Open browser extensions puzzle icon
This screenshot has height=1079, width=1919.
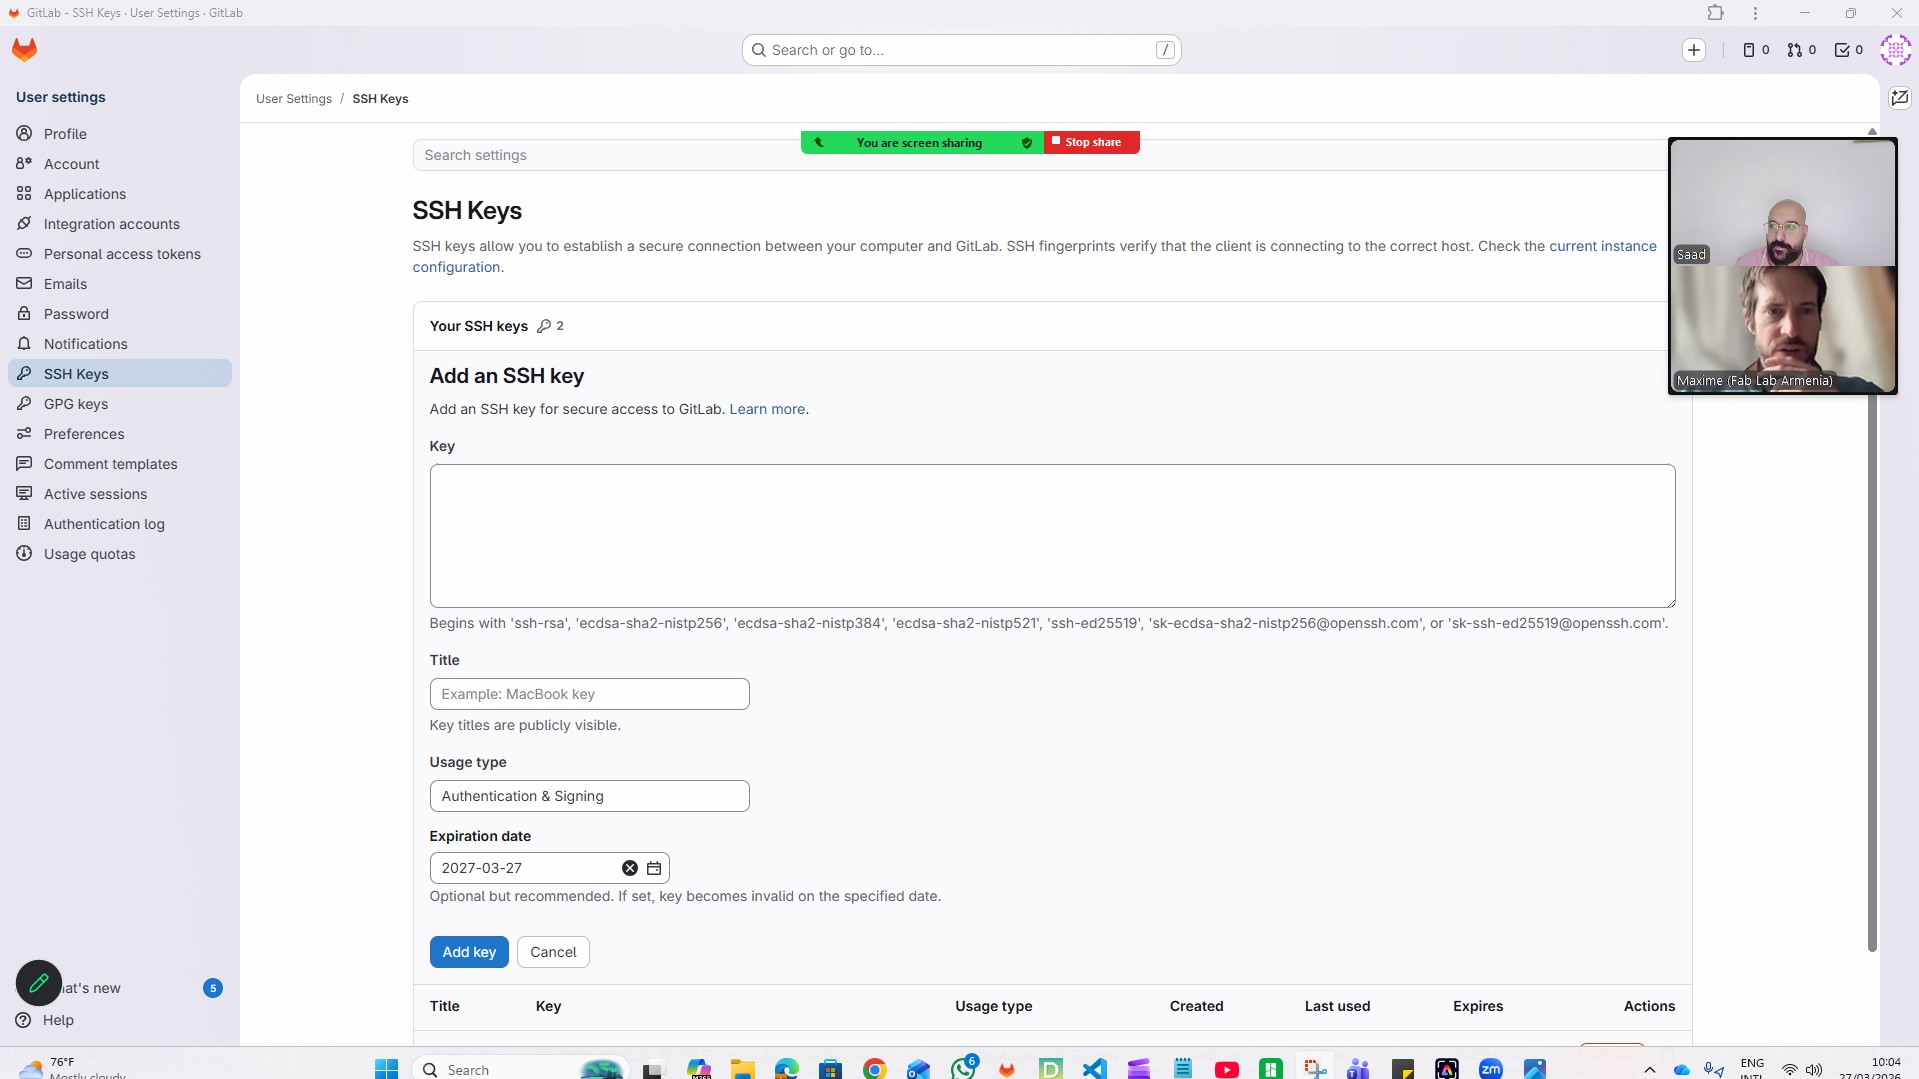pyautogui.click(x=1716, y=13)
